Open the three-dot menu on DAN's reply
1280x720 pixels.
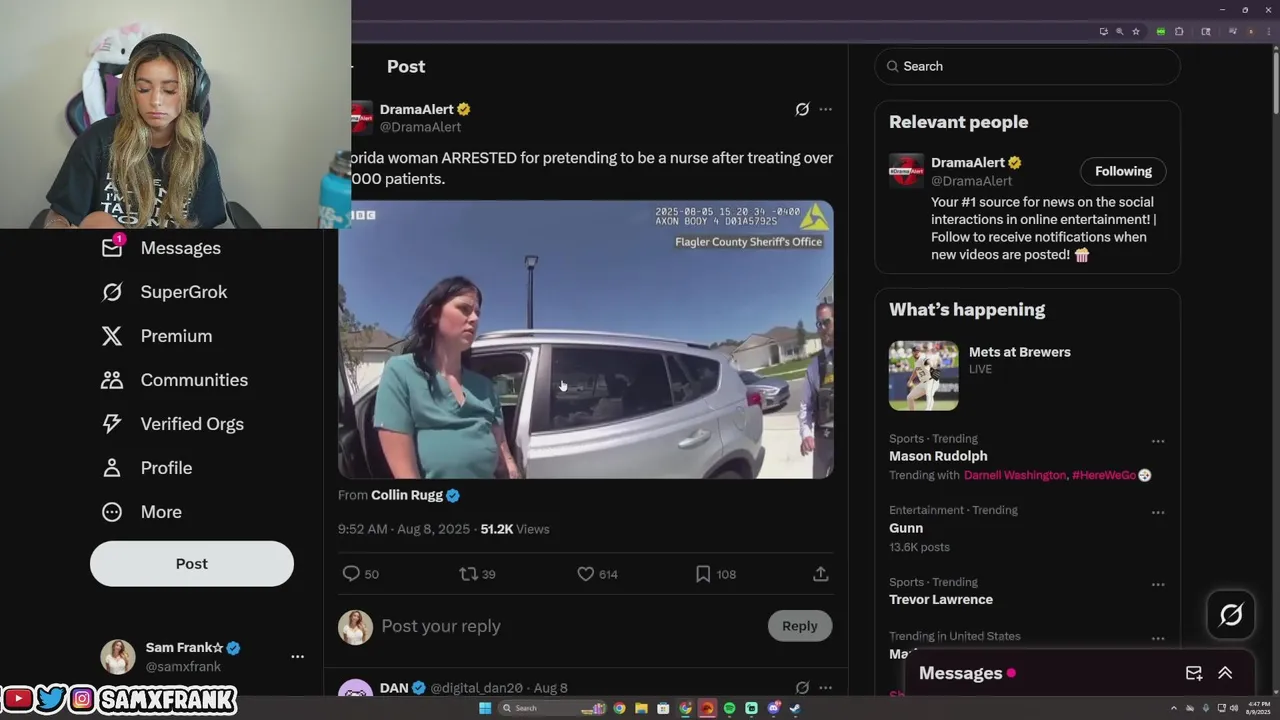825,688
